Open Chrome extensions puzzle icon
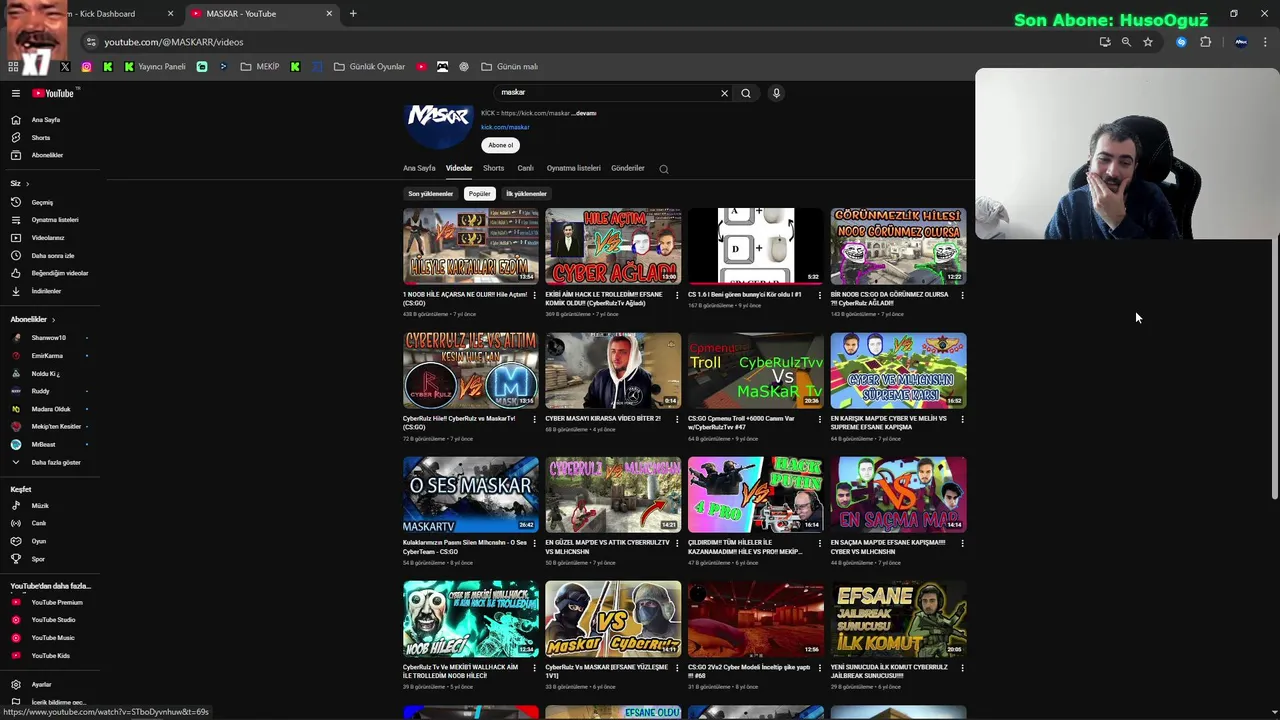 [x=1205, y=42]
